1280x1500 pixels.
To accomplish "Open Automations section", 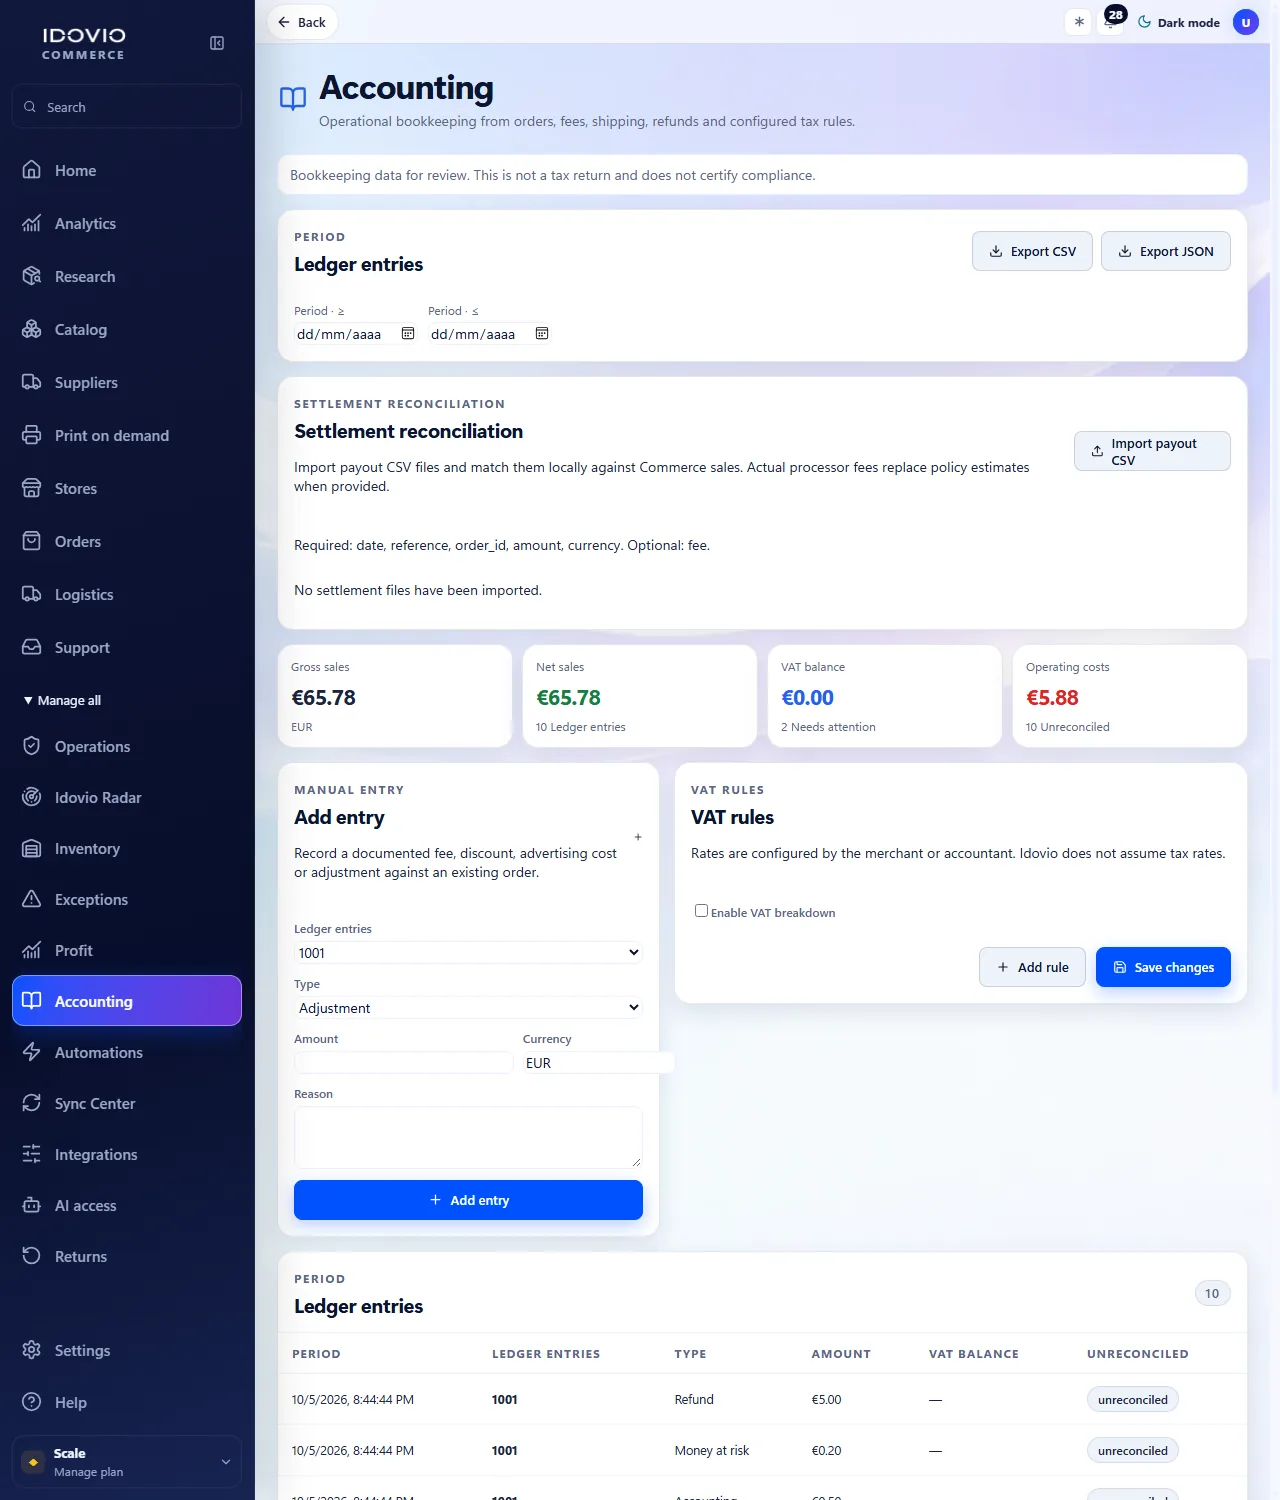I will [x=127, y=1053].
